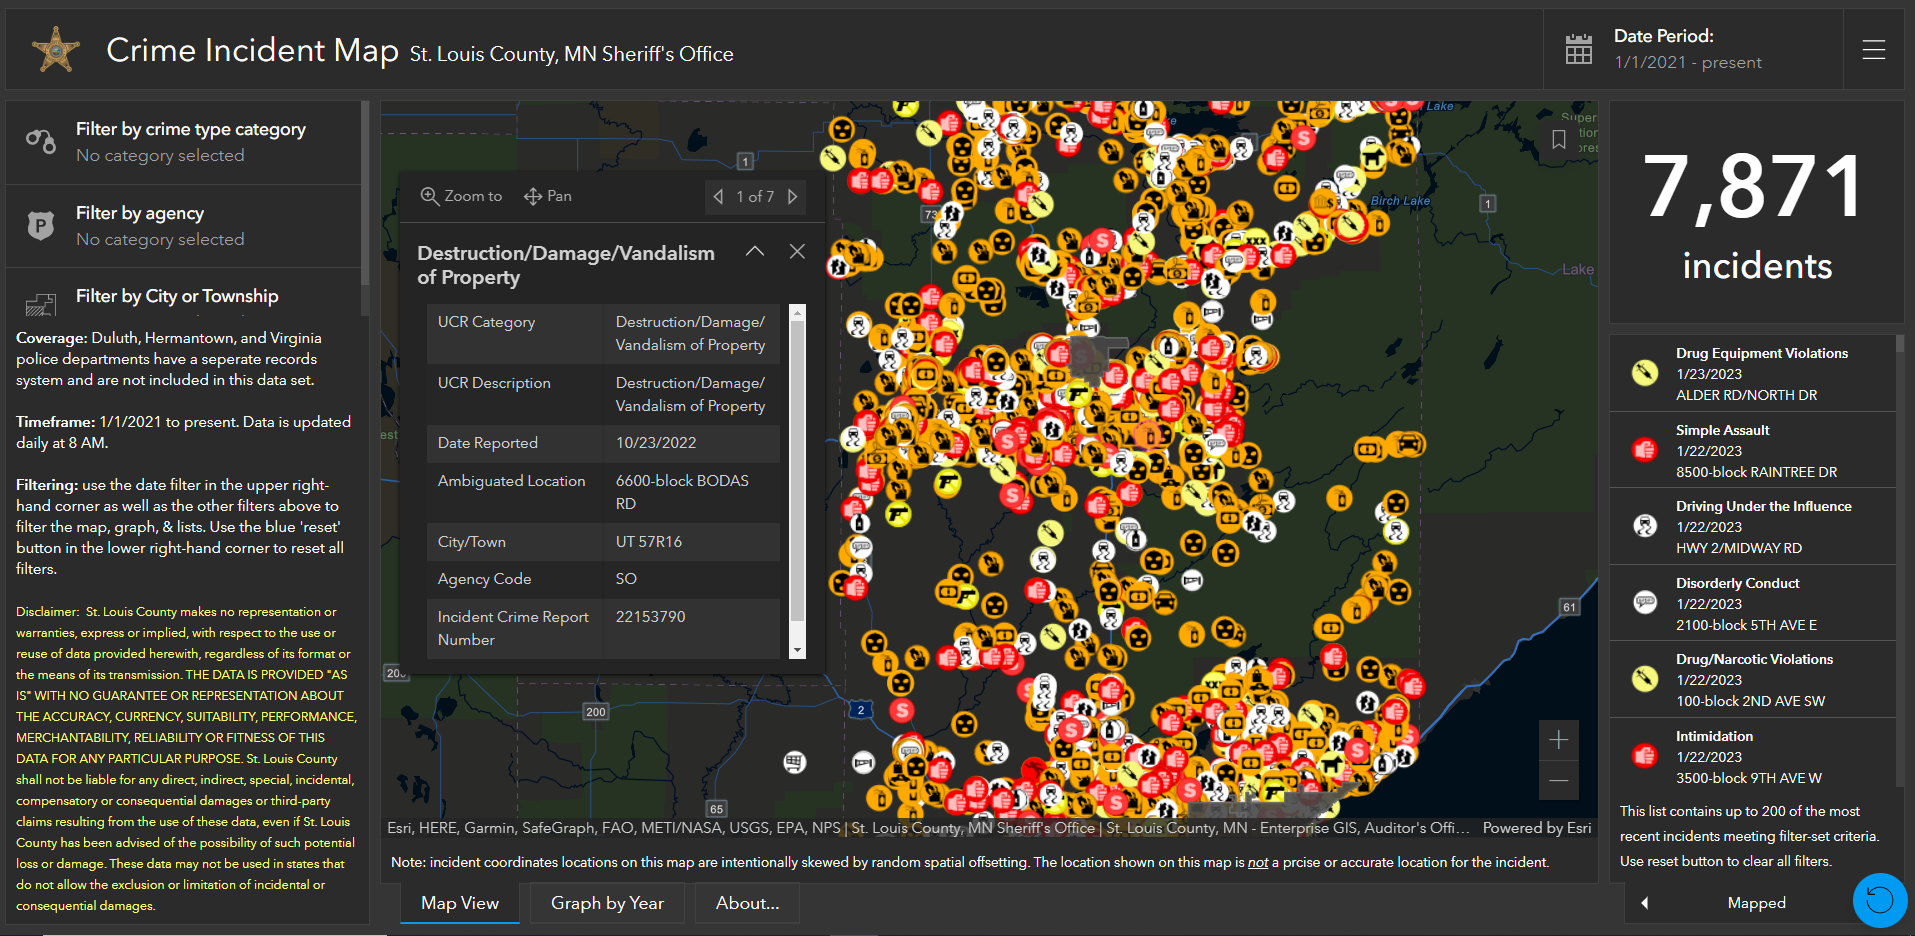
Task: Click Driving Under the Influence list icon
Action: tap(1645, 526)
